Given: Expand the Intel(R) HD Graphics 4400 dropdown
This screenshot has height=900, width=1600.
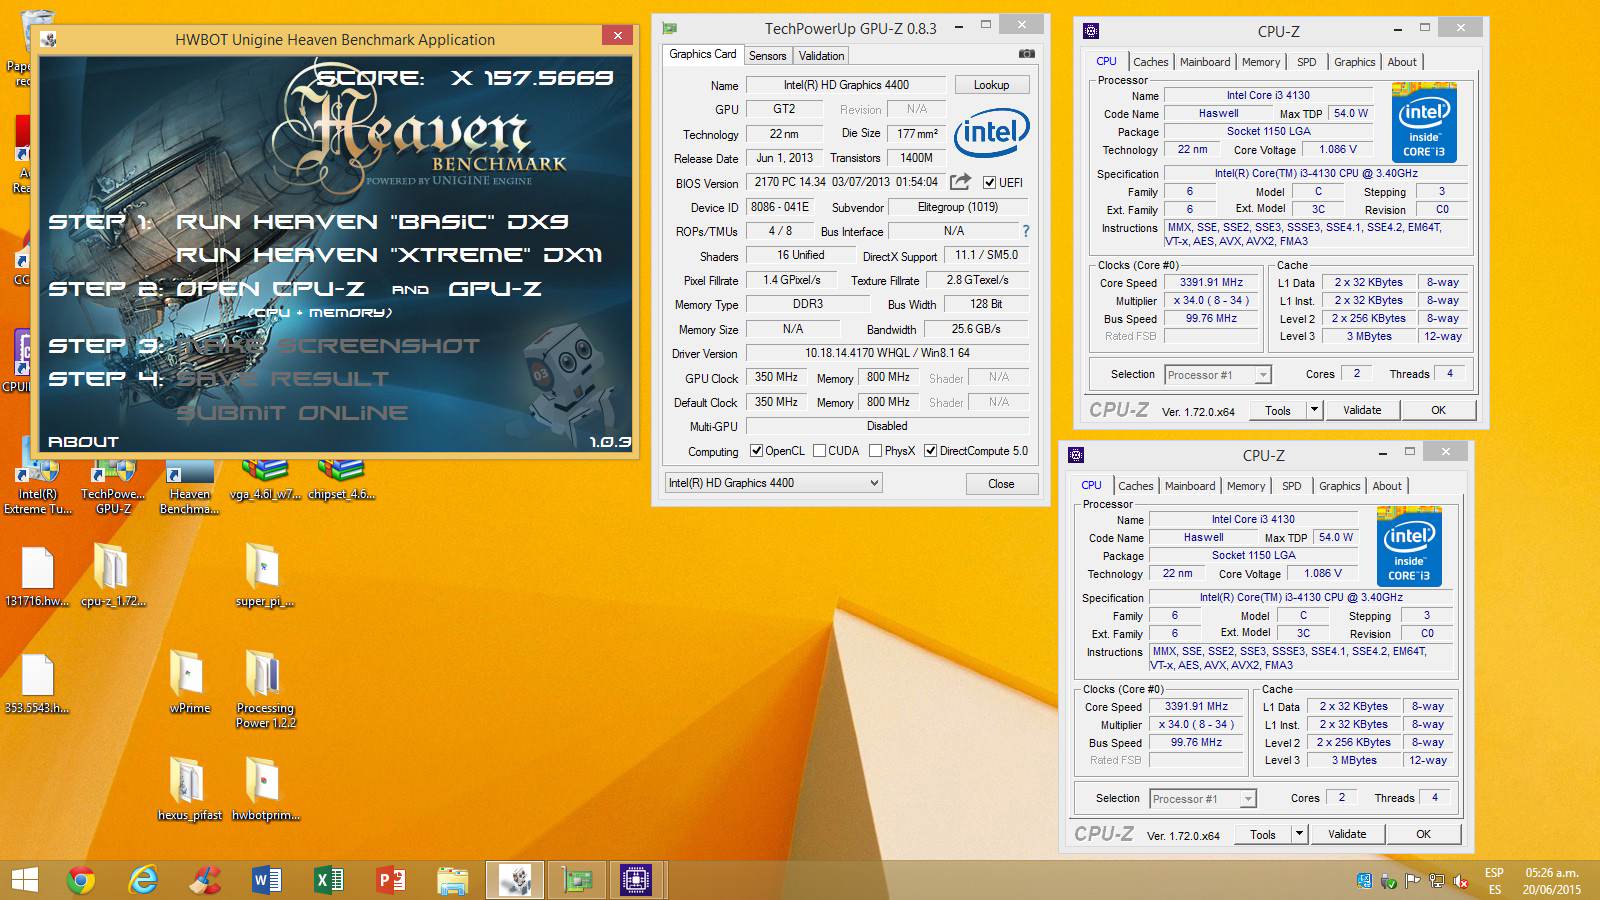Looking at the screenshot, I should tap(773, 483).
